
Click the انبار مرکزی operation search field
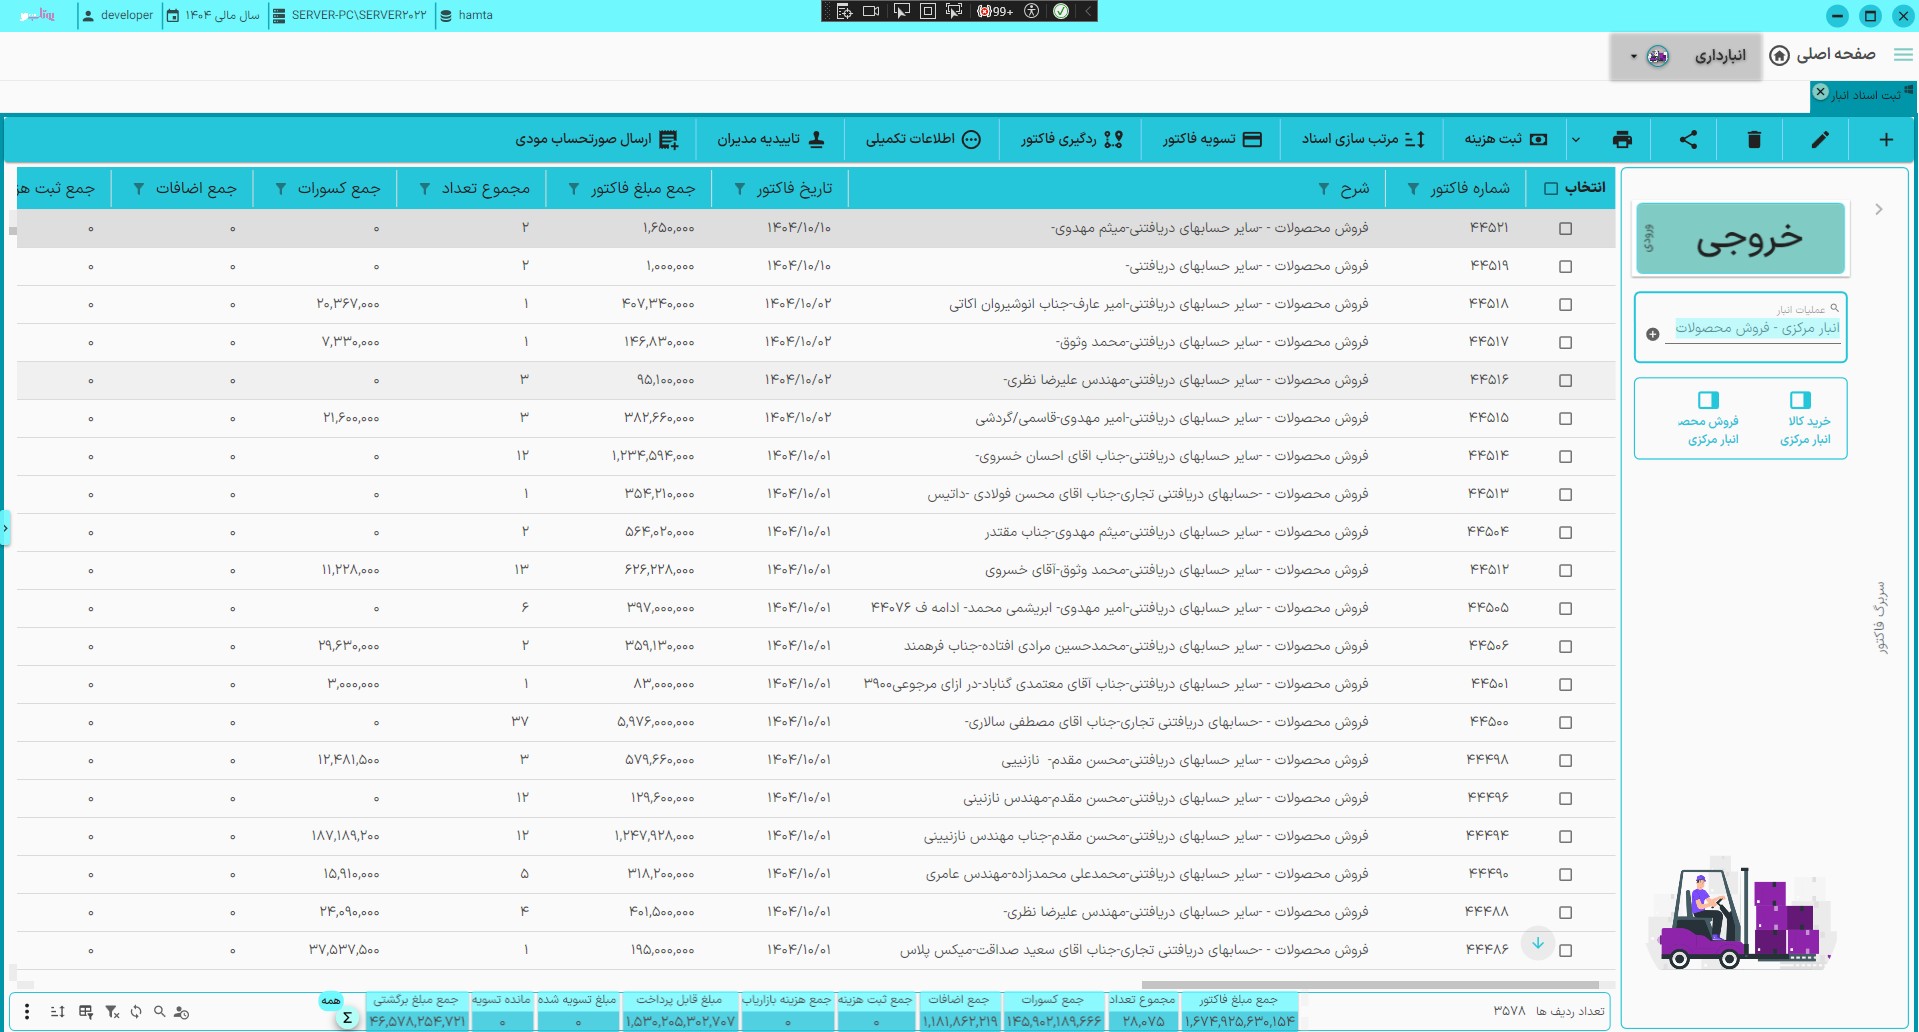point(1756,328)
